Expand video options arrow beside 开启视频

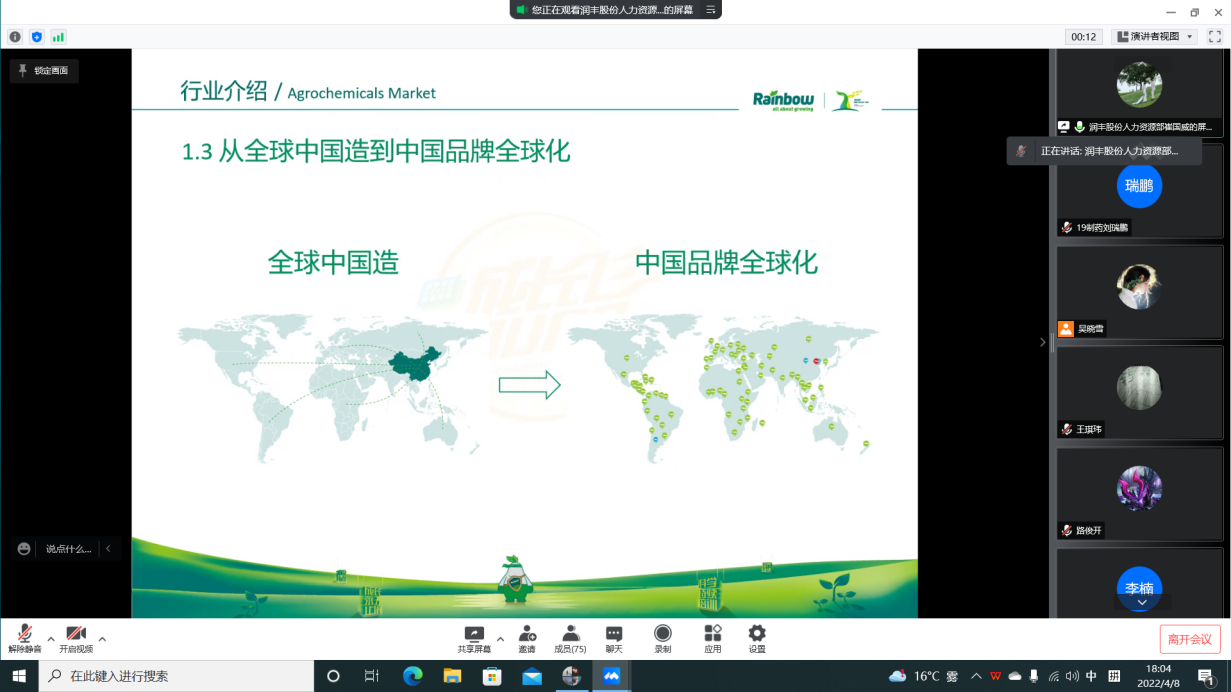(x=102, y=639)
